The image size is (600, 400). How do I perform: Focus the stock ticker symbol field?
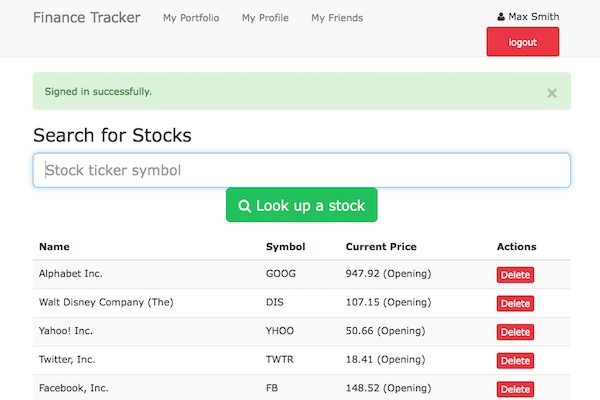pos(301,170)
